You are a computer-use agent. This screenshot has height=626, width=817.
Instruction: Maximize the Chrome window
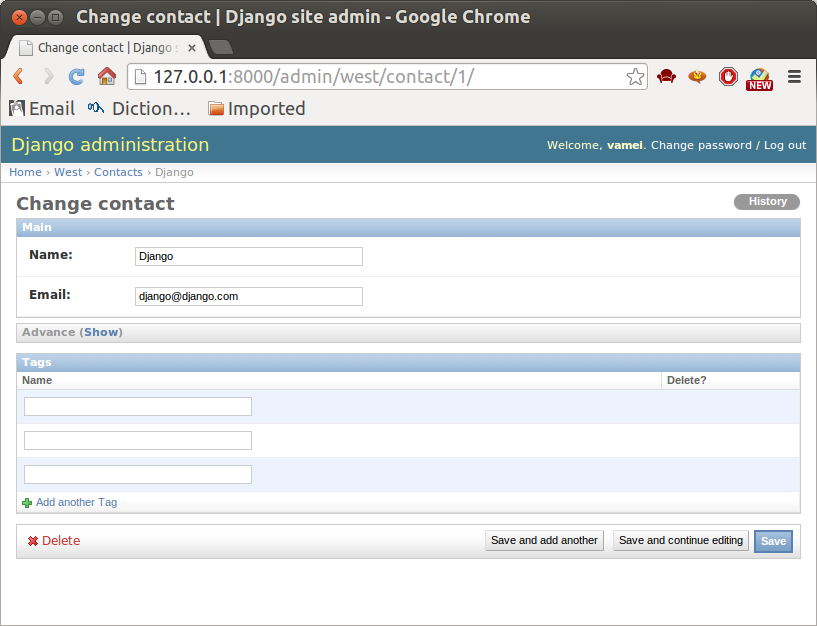55,18
